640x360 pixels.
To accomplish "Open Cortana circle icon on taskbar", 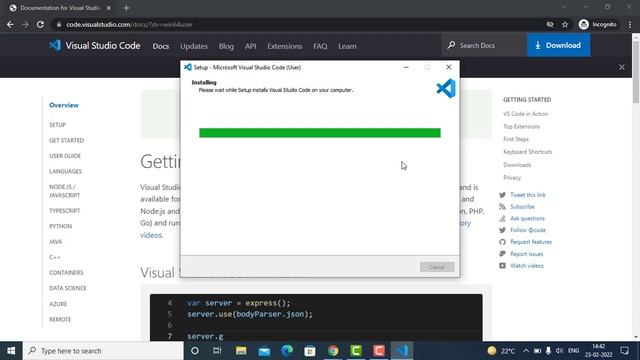I will pos(195,351).
